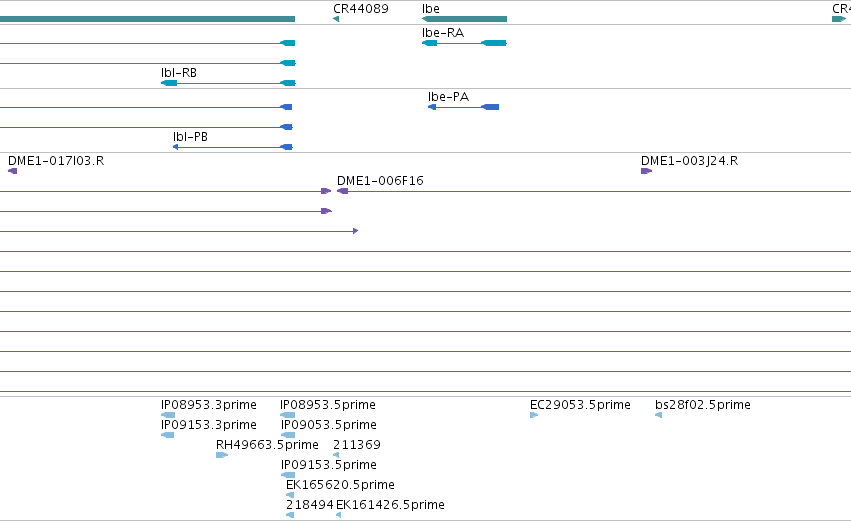851x521 pixels.
Task: Click the lbl-RB transcript label
Action: (x=179, y=73)
